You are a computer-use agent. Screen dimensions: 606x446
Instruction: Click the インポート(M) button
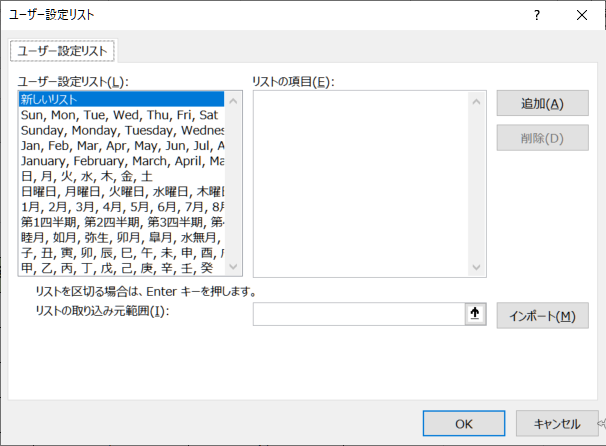[x=542, y=316]
